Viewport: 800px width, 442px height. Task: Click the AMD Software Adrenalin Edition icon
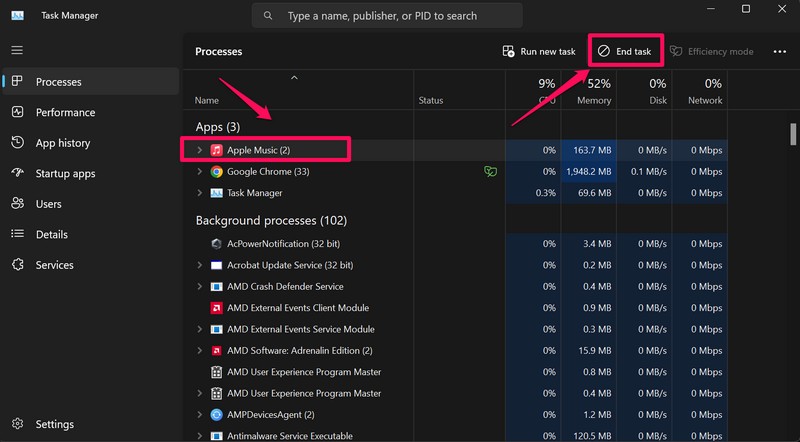(x=217, y=351)
